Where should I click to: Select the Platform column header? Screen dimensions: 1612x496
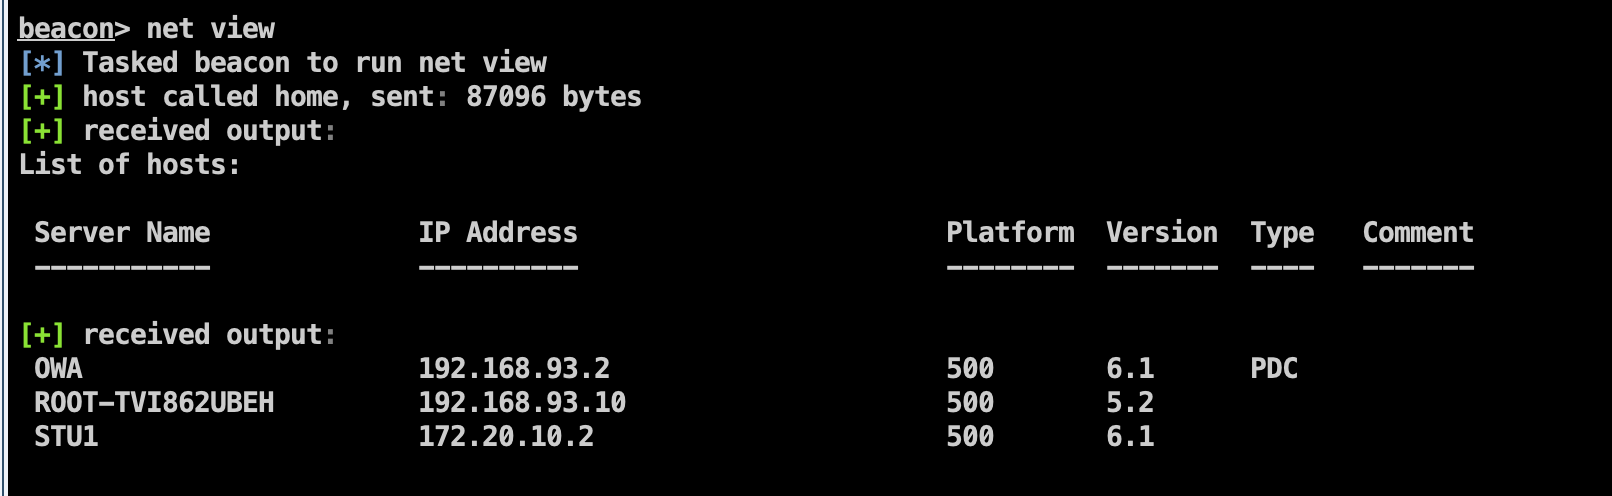1010,233
